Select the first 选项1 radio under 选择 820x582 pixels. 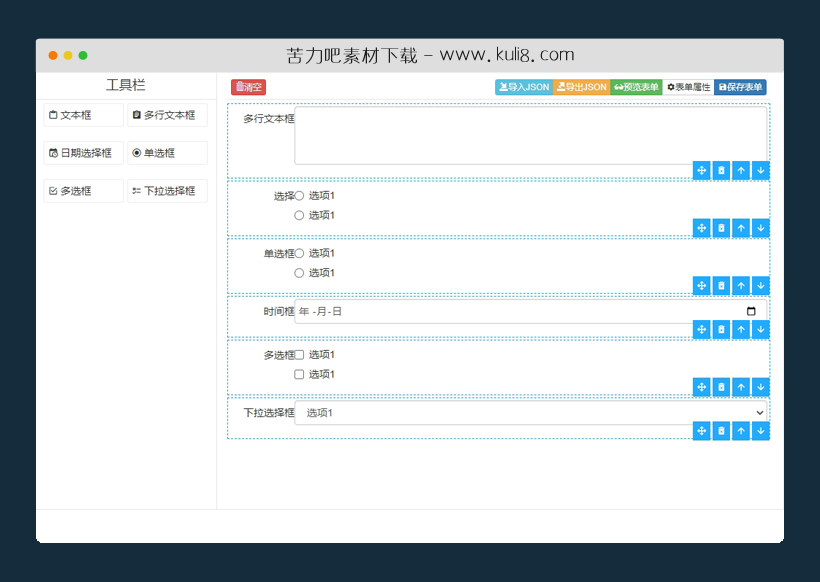[300, 195]
